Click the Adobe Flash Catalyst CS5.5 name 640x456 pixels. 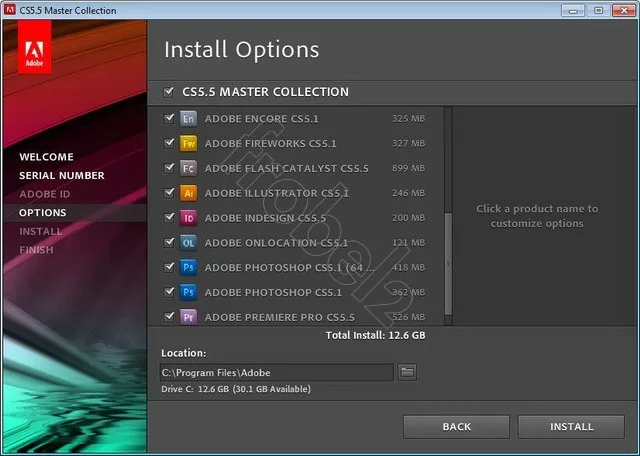click(287, 168)
